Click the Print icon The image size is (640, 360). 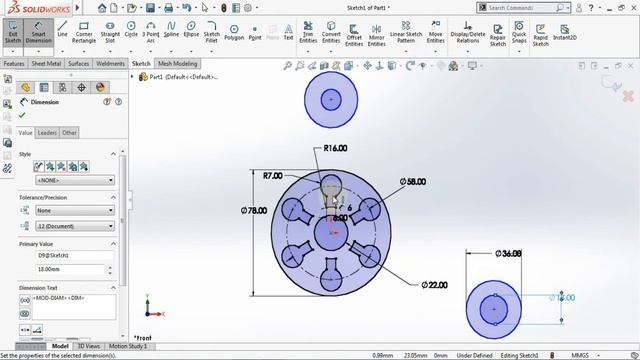tap(168, 7)
